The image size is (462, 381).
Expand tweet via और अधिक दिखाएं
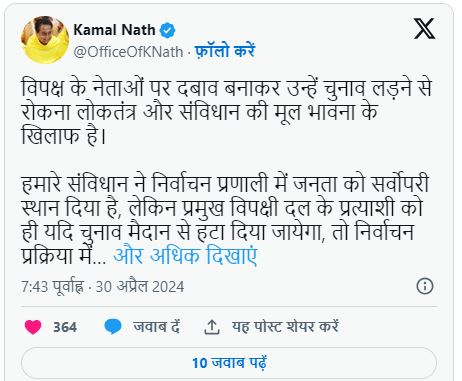(185, 256)
